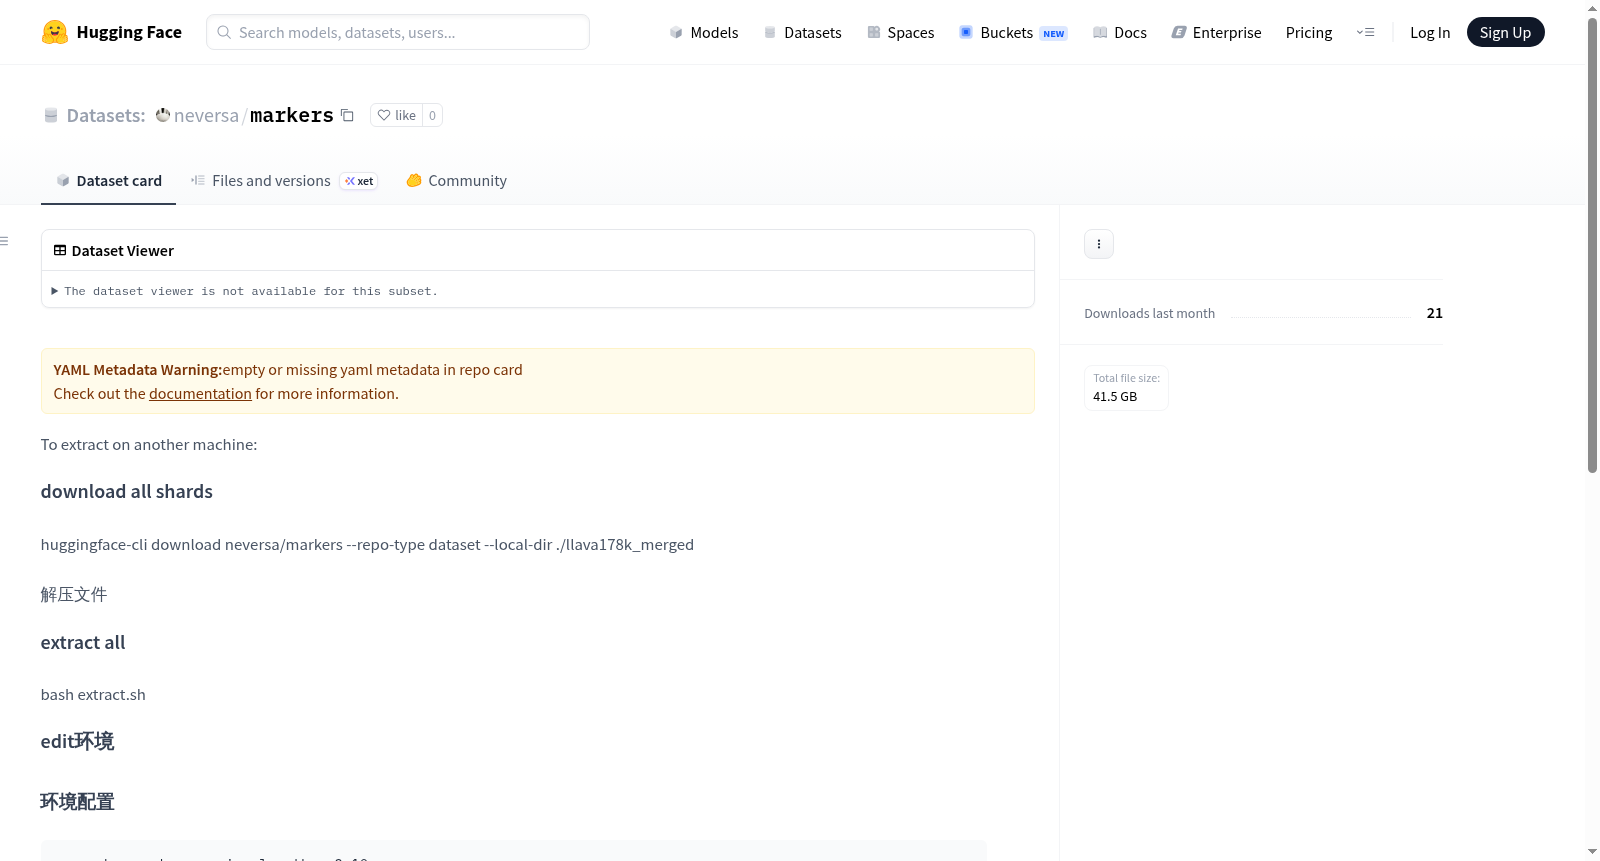Screen dimensions: 1600x861
Task: Open the Models page
Action: [704, 32]
